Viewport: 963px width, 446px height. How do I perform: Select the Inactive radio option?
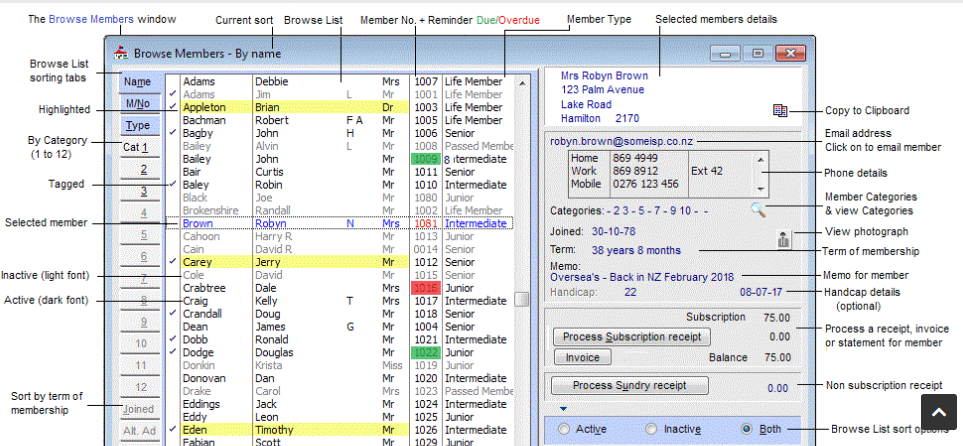click(652, 429)
